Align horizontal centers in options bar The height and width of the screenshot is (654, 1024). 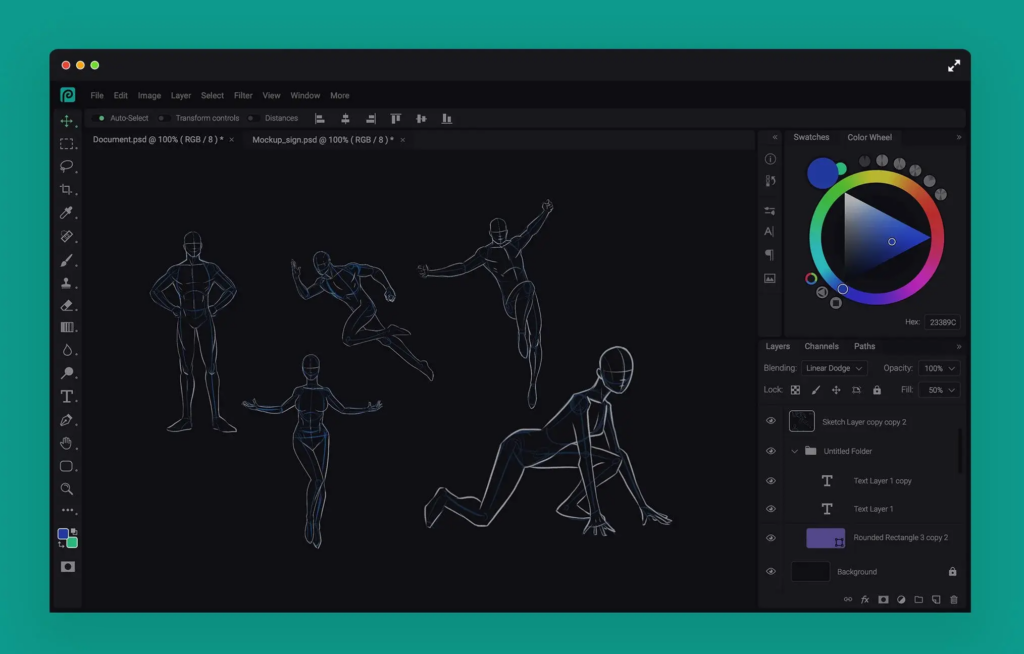tap(345, 118)
